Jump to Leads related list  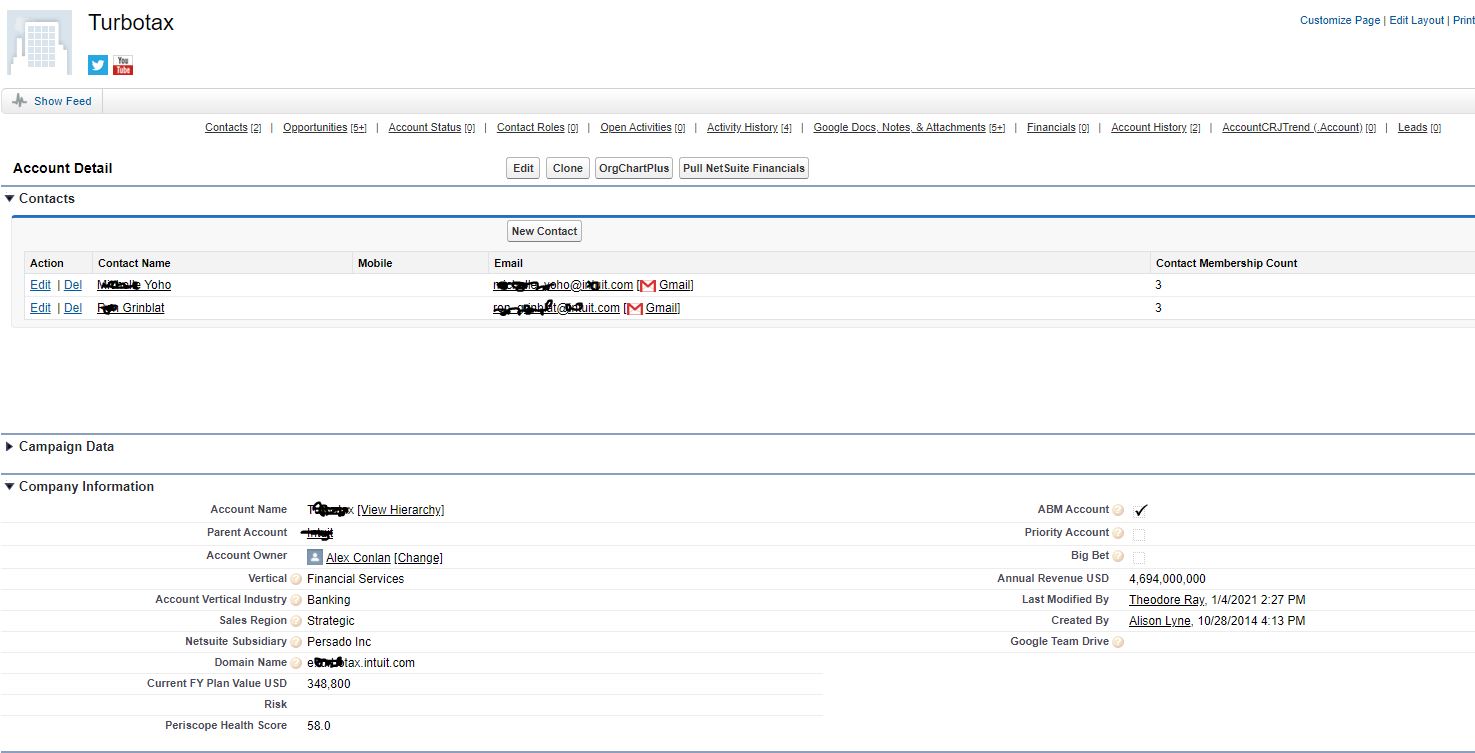pyautogui.click(x=1419, y=127)
